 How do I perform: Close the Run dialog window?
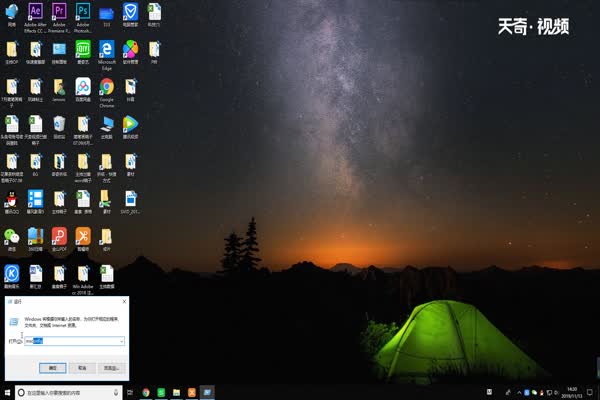point(124,302)
